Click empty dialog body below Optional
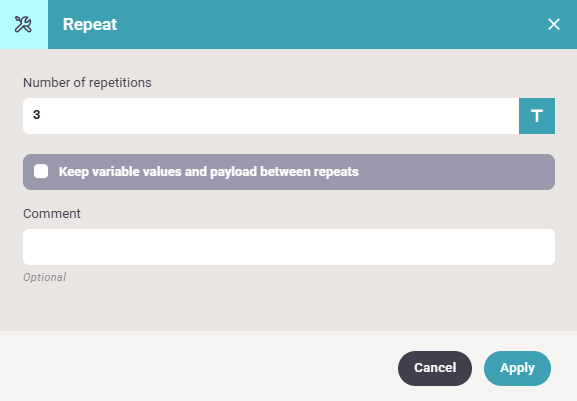Viewport: 577px width, 401px height. pos(289,307)
